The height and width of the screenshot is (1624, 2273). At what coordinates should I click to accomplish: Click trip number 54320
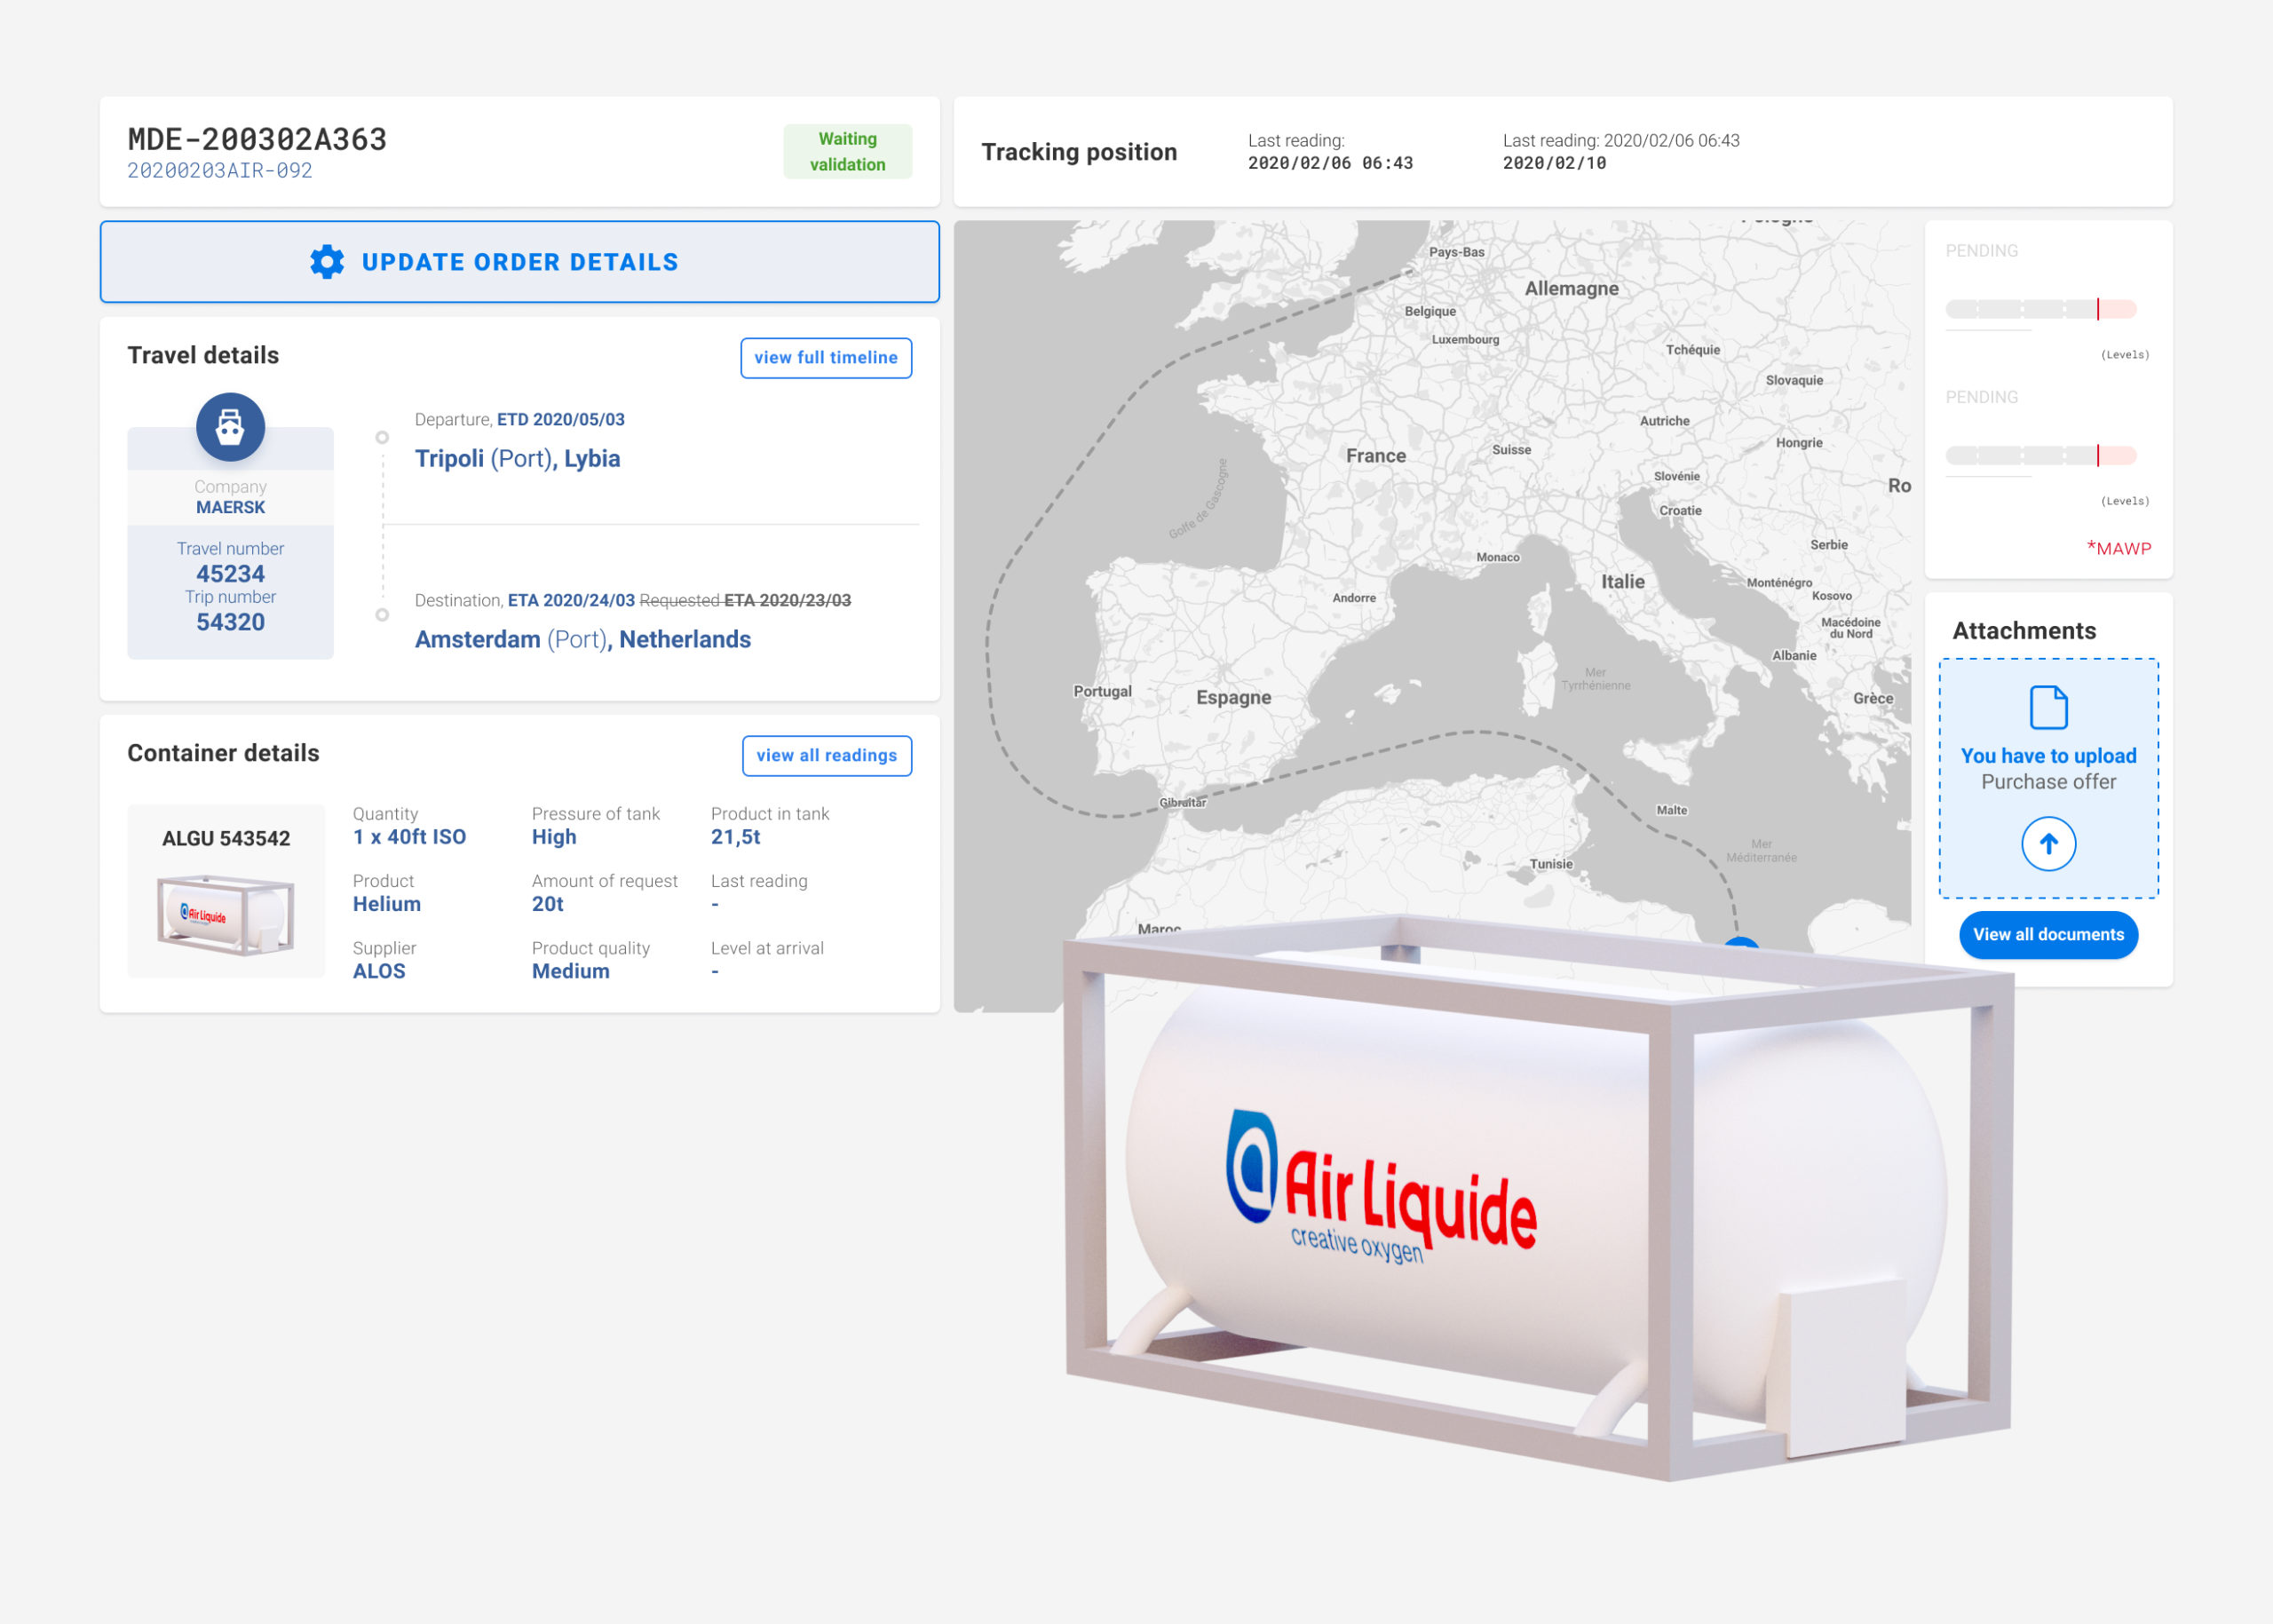[230, 622]
